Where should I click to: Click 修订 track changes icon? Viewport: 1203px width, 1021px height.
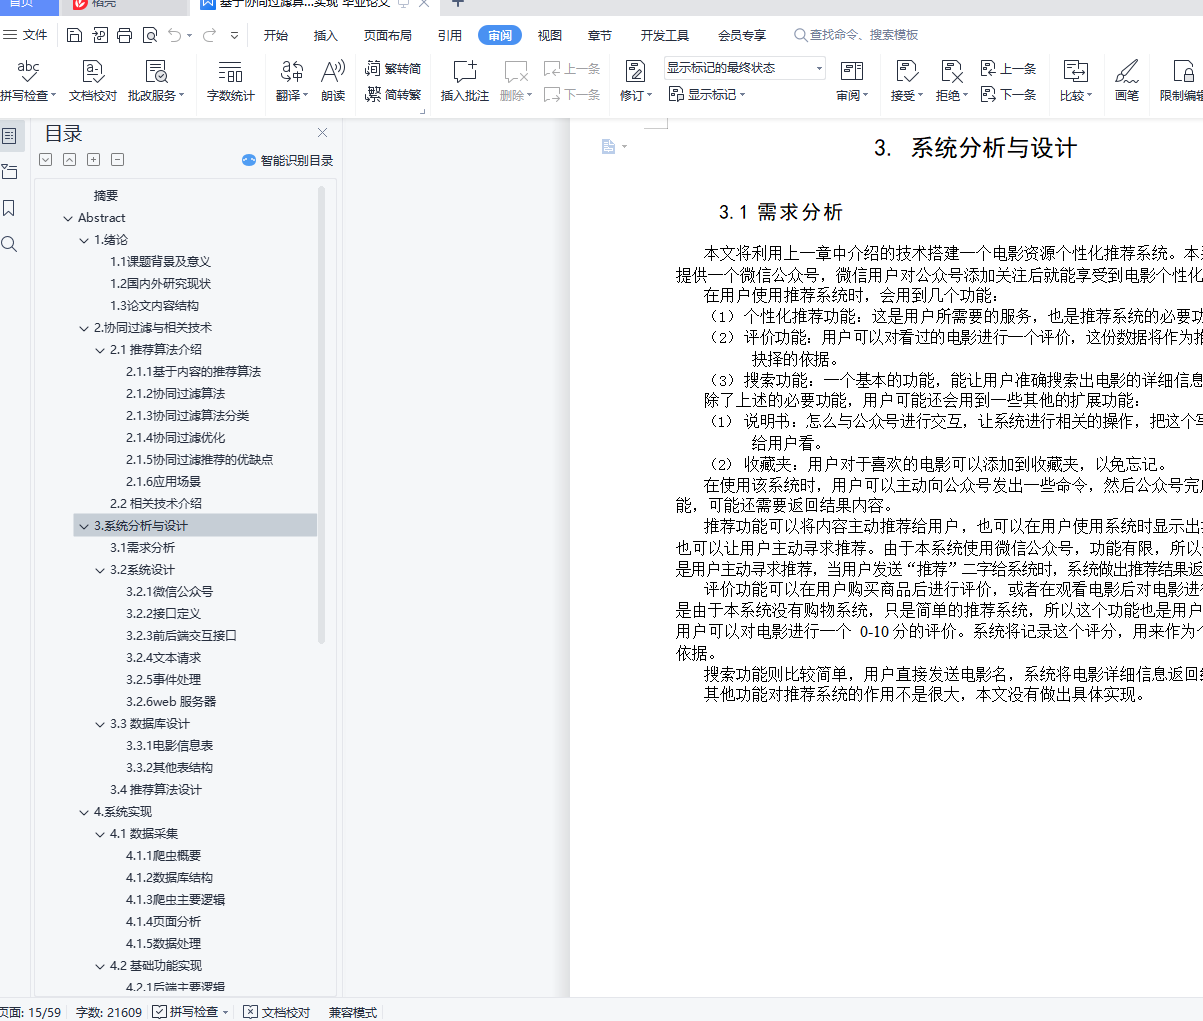point(635,81)
